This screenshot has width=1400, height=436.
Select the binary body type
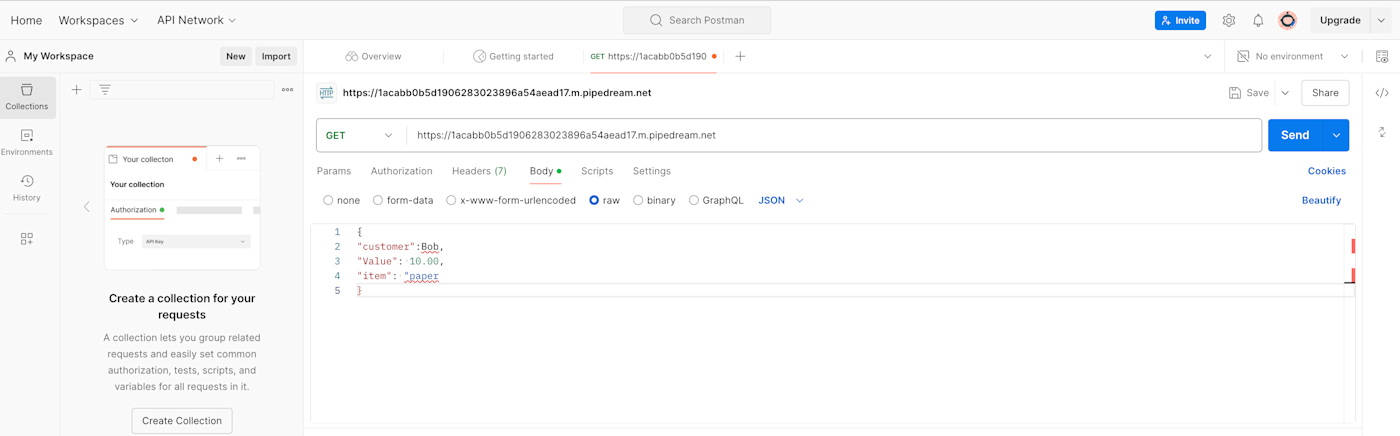click(638, 200)
